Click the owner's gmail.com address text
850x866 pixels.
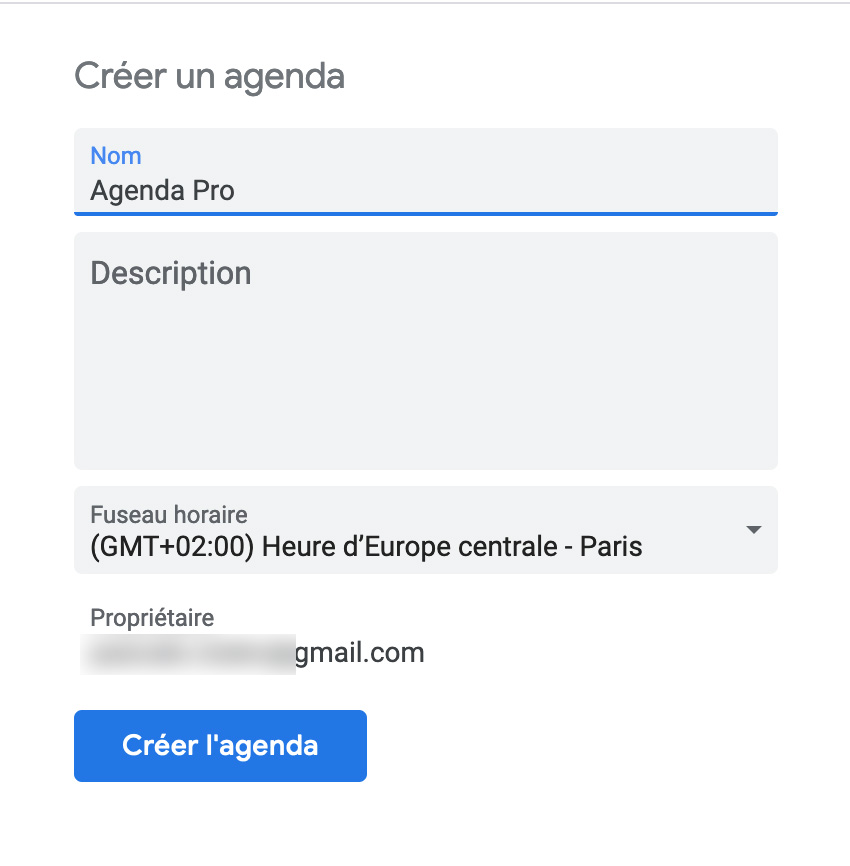click(360, 654)
